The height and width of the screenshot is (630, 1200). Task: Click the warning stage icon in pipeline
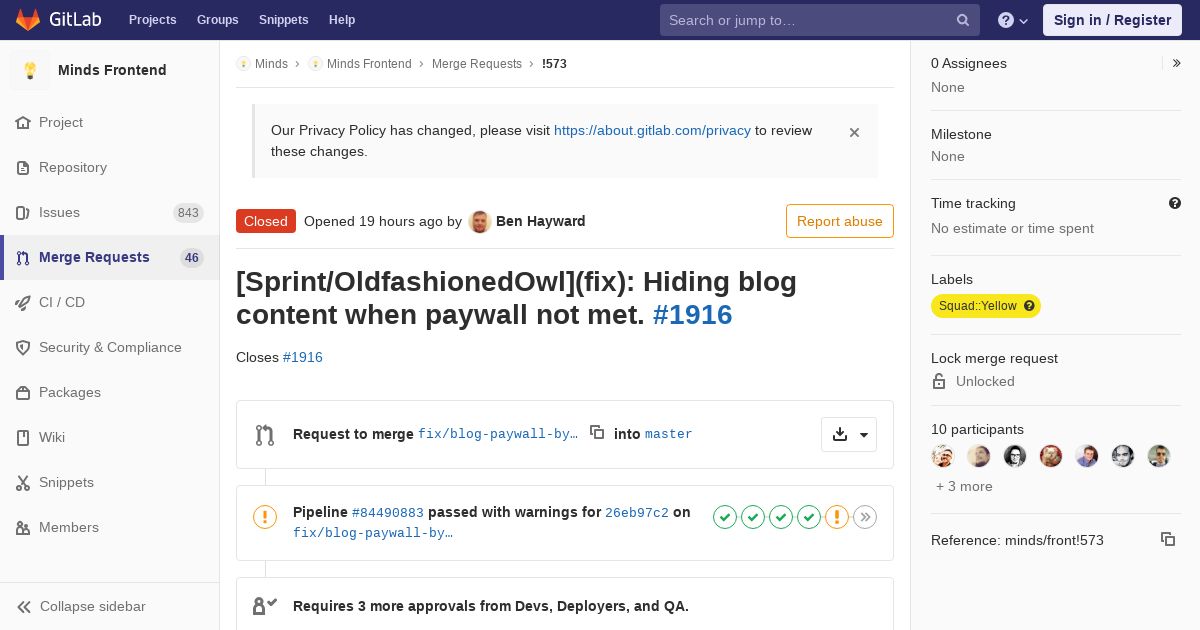[x=837, y=517]
